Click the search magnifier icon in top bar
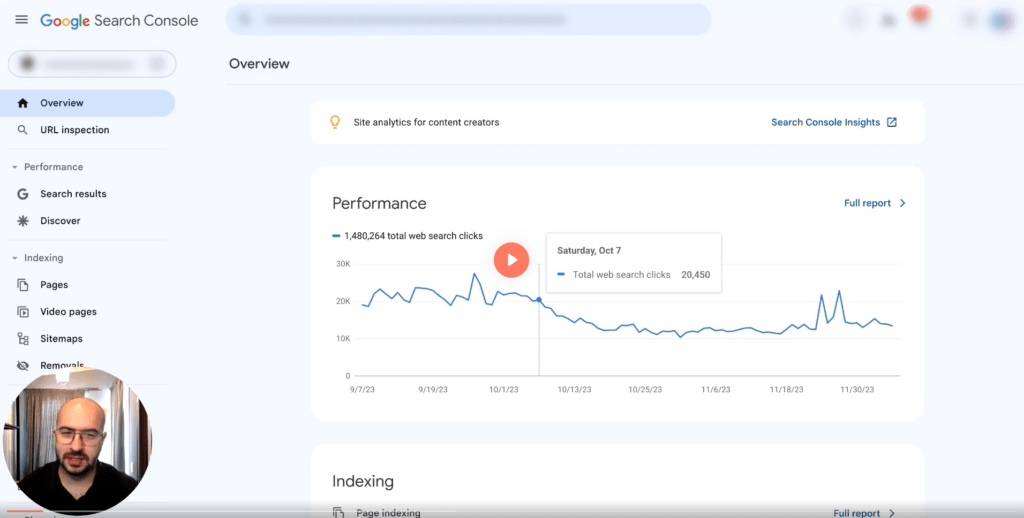This screenshot has height=518, width=1024. point(245,20)
